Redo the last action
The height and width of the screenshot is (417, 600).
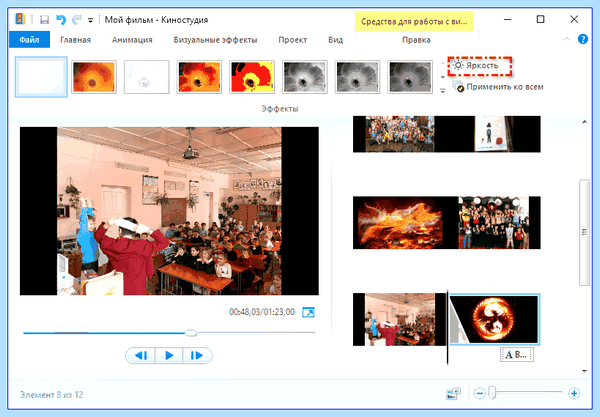coord(77,20)
